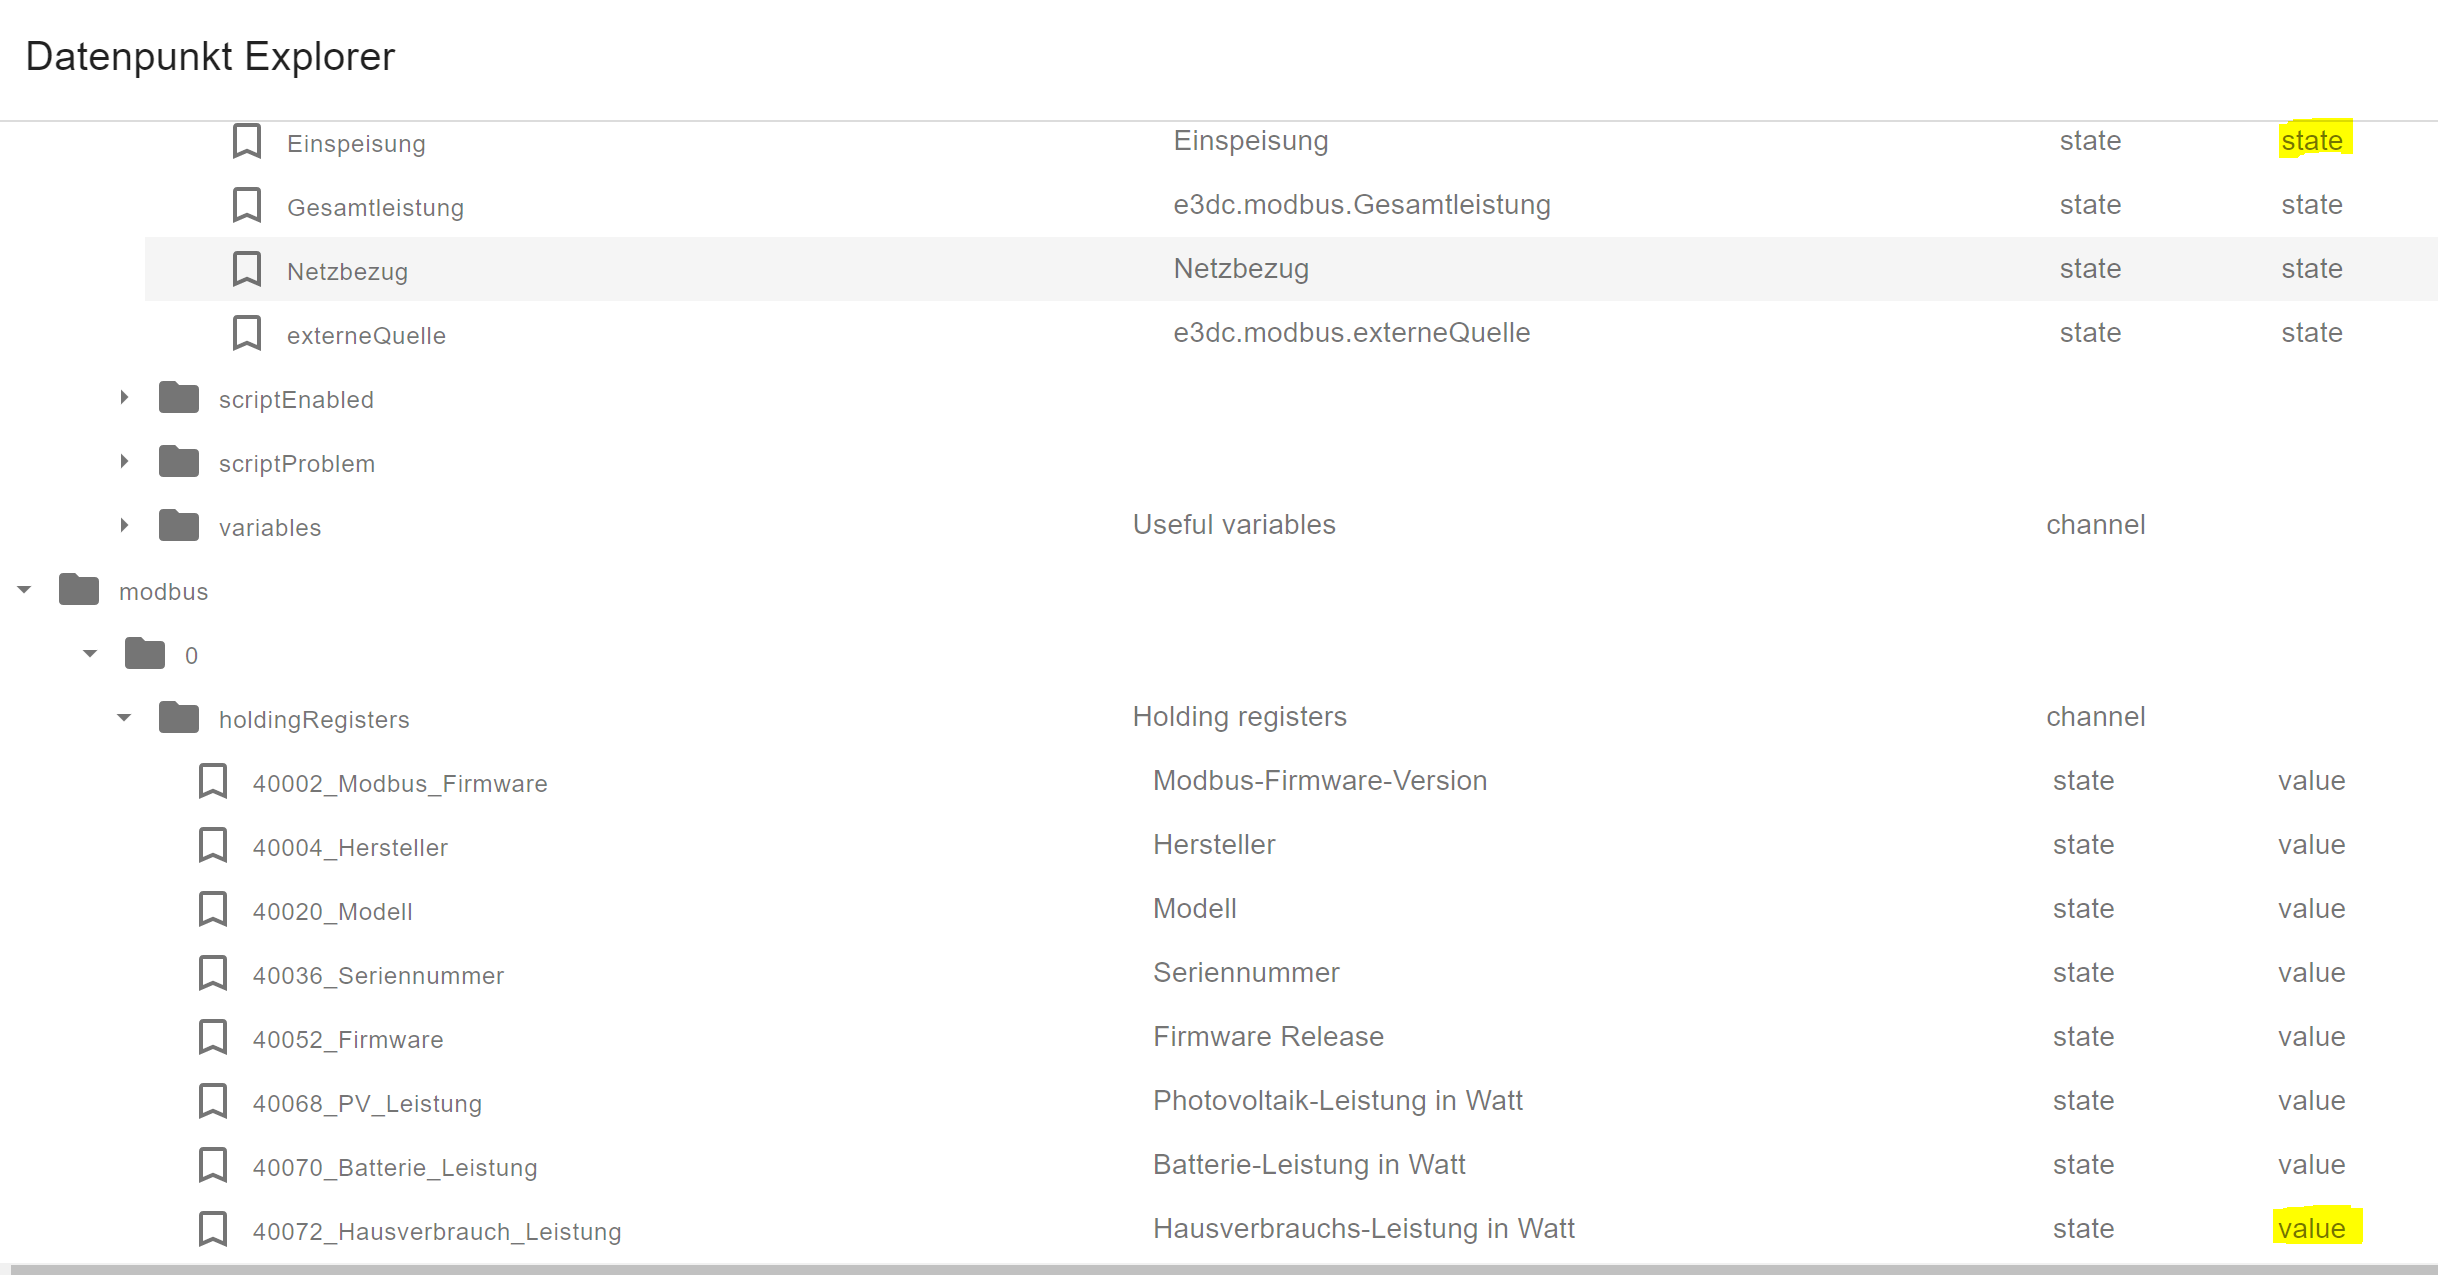
Task: Collapse the modbus tree node
Action: coord(25,590)
